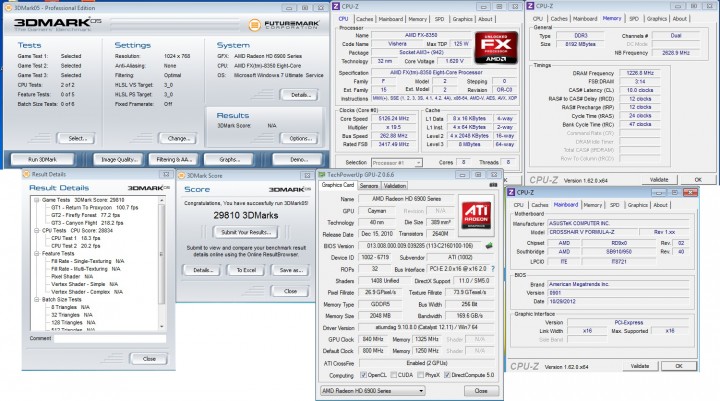This screenshot has height=401, width=720.
Task: Click the Change... button under Settings
Action: [x=178, y=138]
